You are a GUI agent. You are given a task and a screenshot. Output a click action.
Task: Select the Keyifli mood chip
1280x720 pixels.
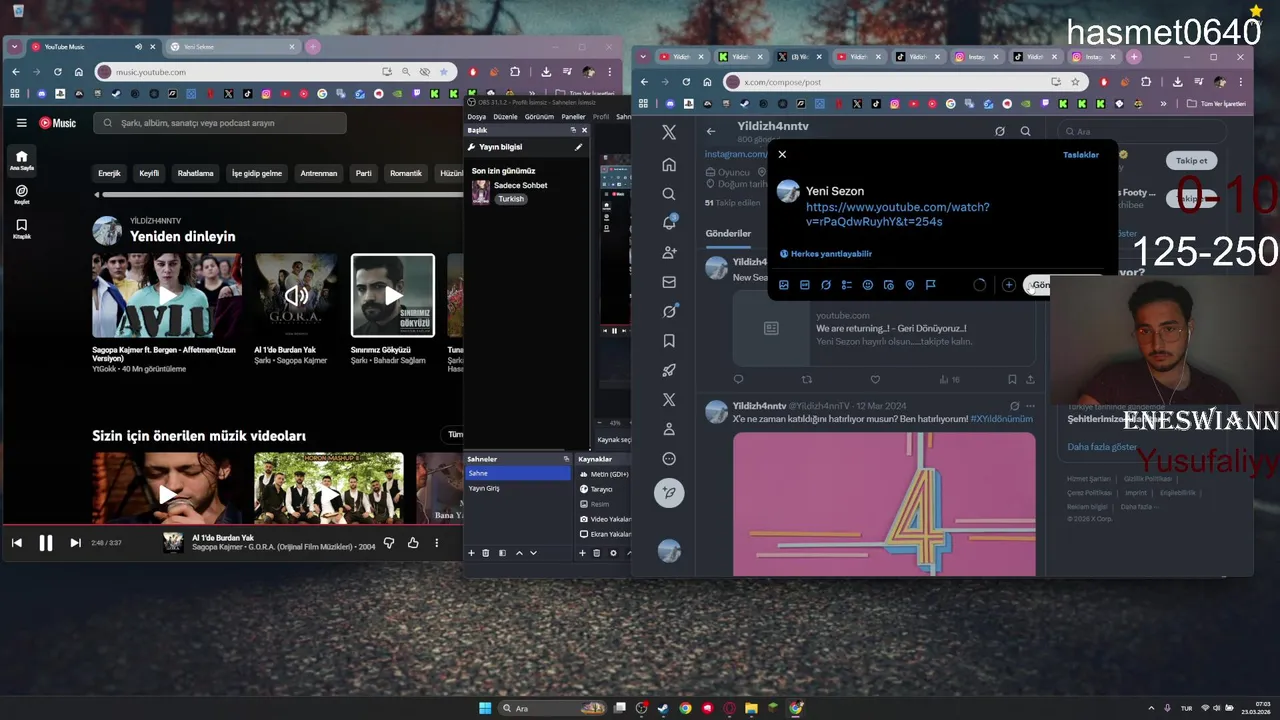pyautogui.click(x=149, y=173)
